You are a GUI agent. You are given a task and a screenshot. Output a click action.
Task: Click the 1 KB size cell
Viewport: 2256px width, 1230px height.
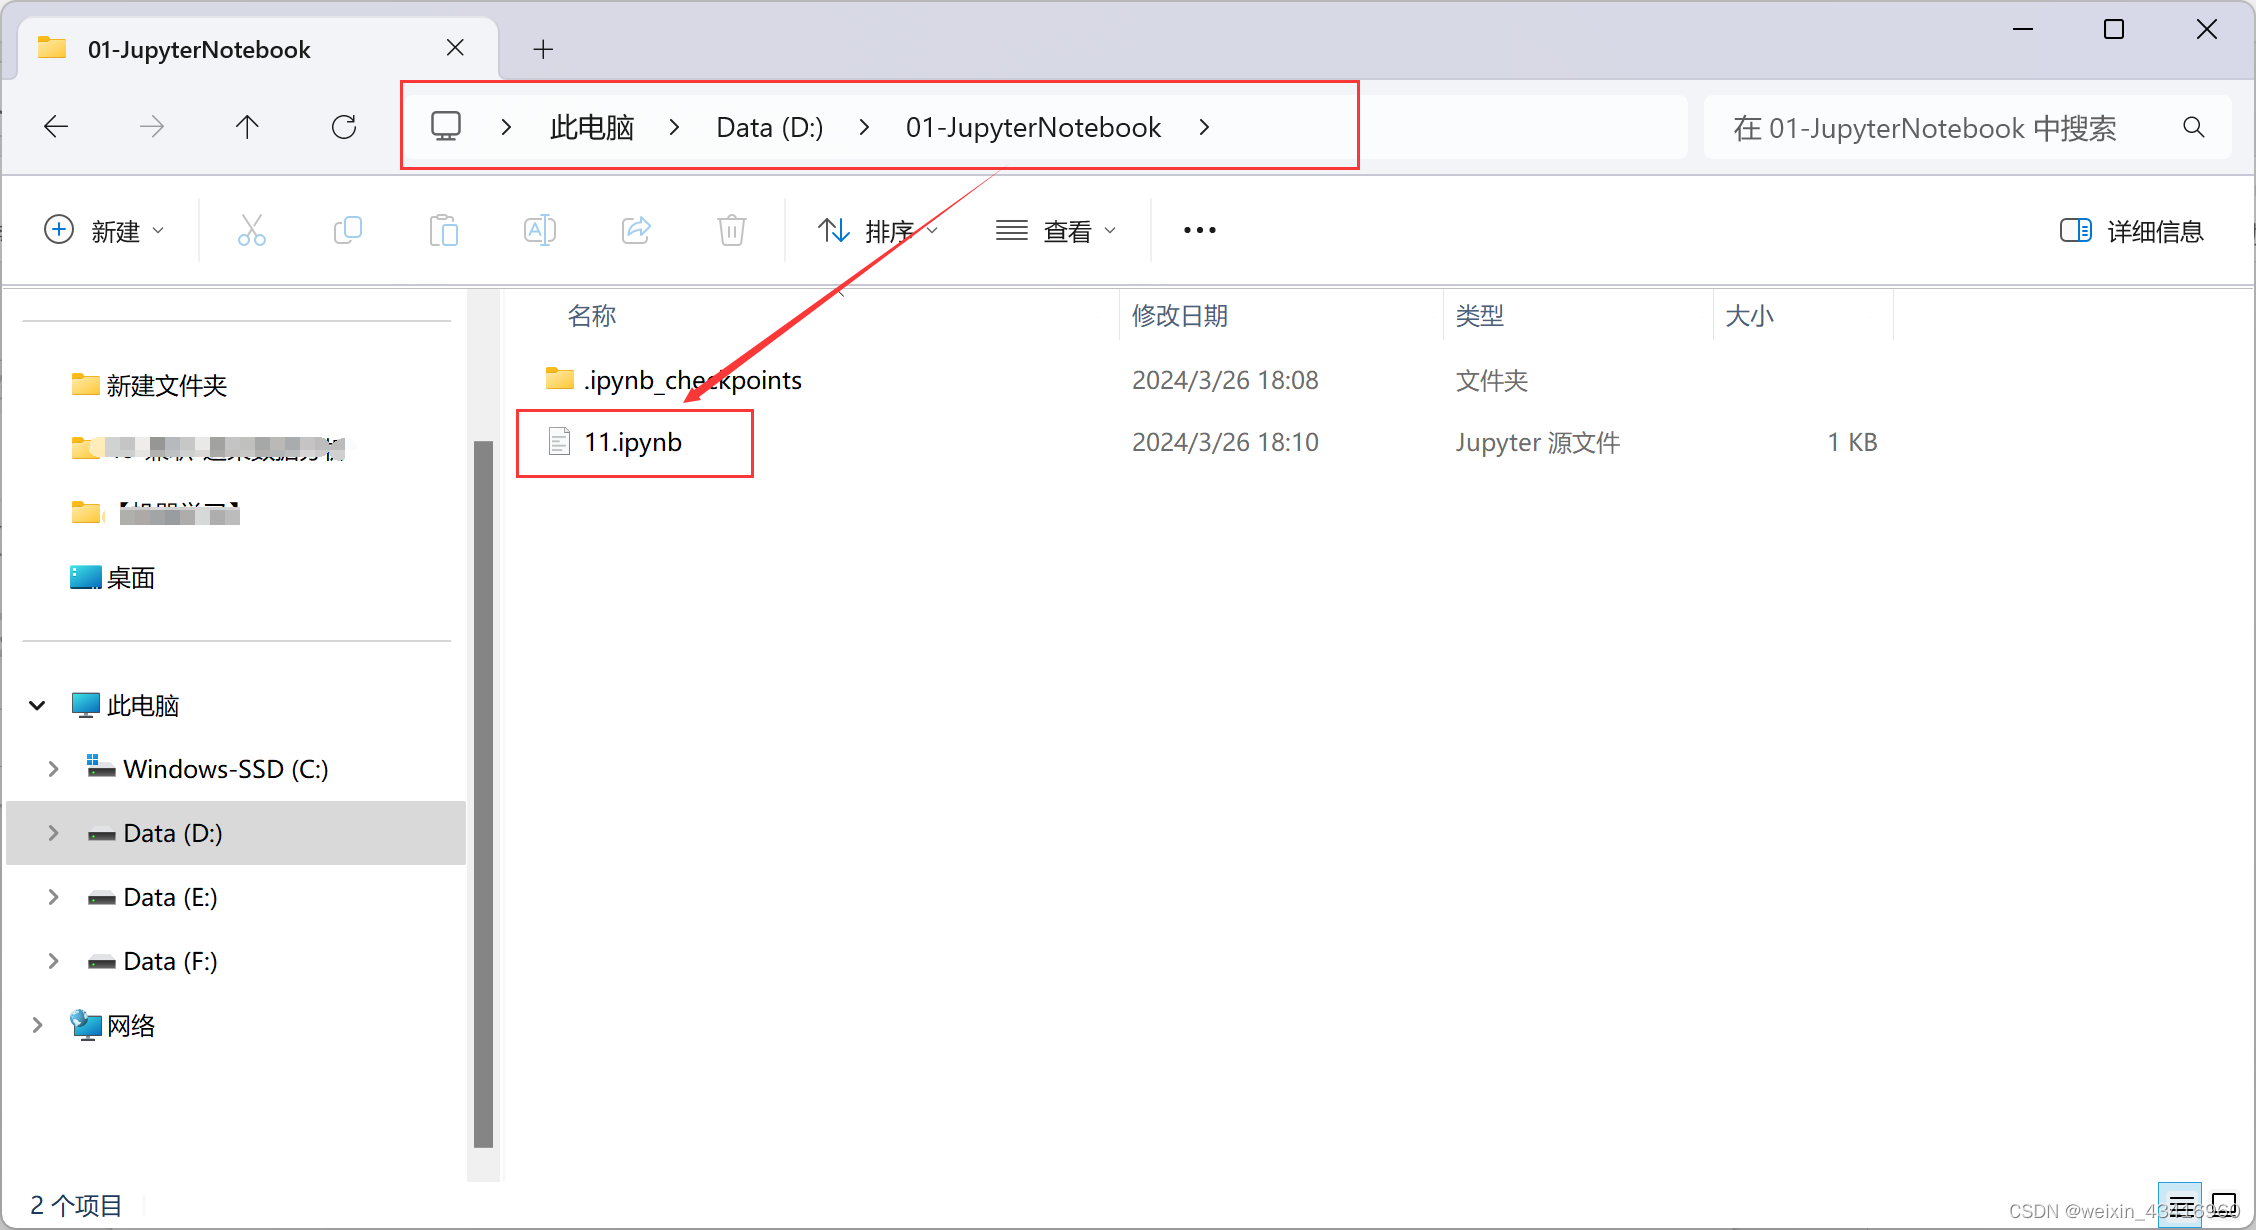click(1852, 442)
